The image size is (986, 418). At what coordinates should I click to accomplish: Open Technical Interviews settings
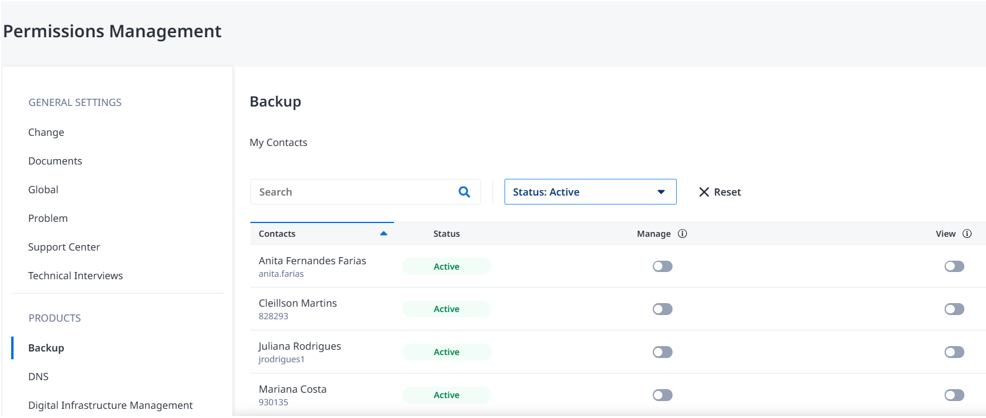click(x=75, y=275)
